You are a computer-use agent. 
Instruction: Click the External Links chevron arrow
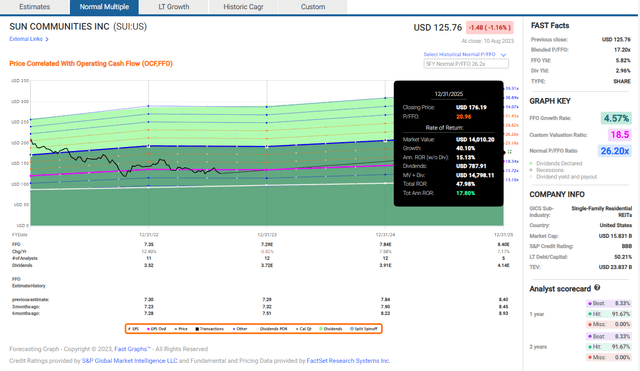coord(47,39)
